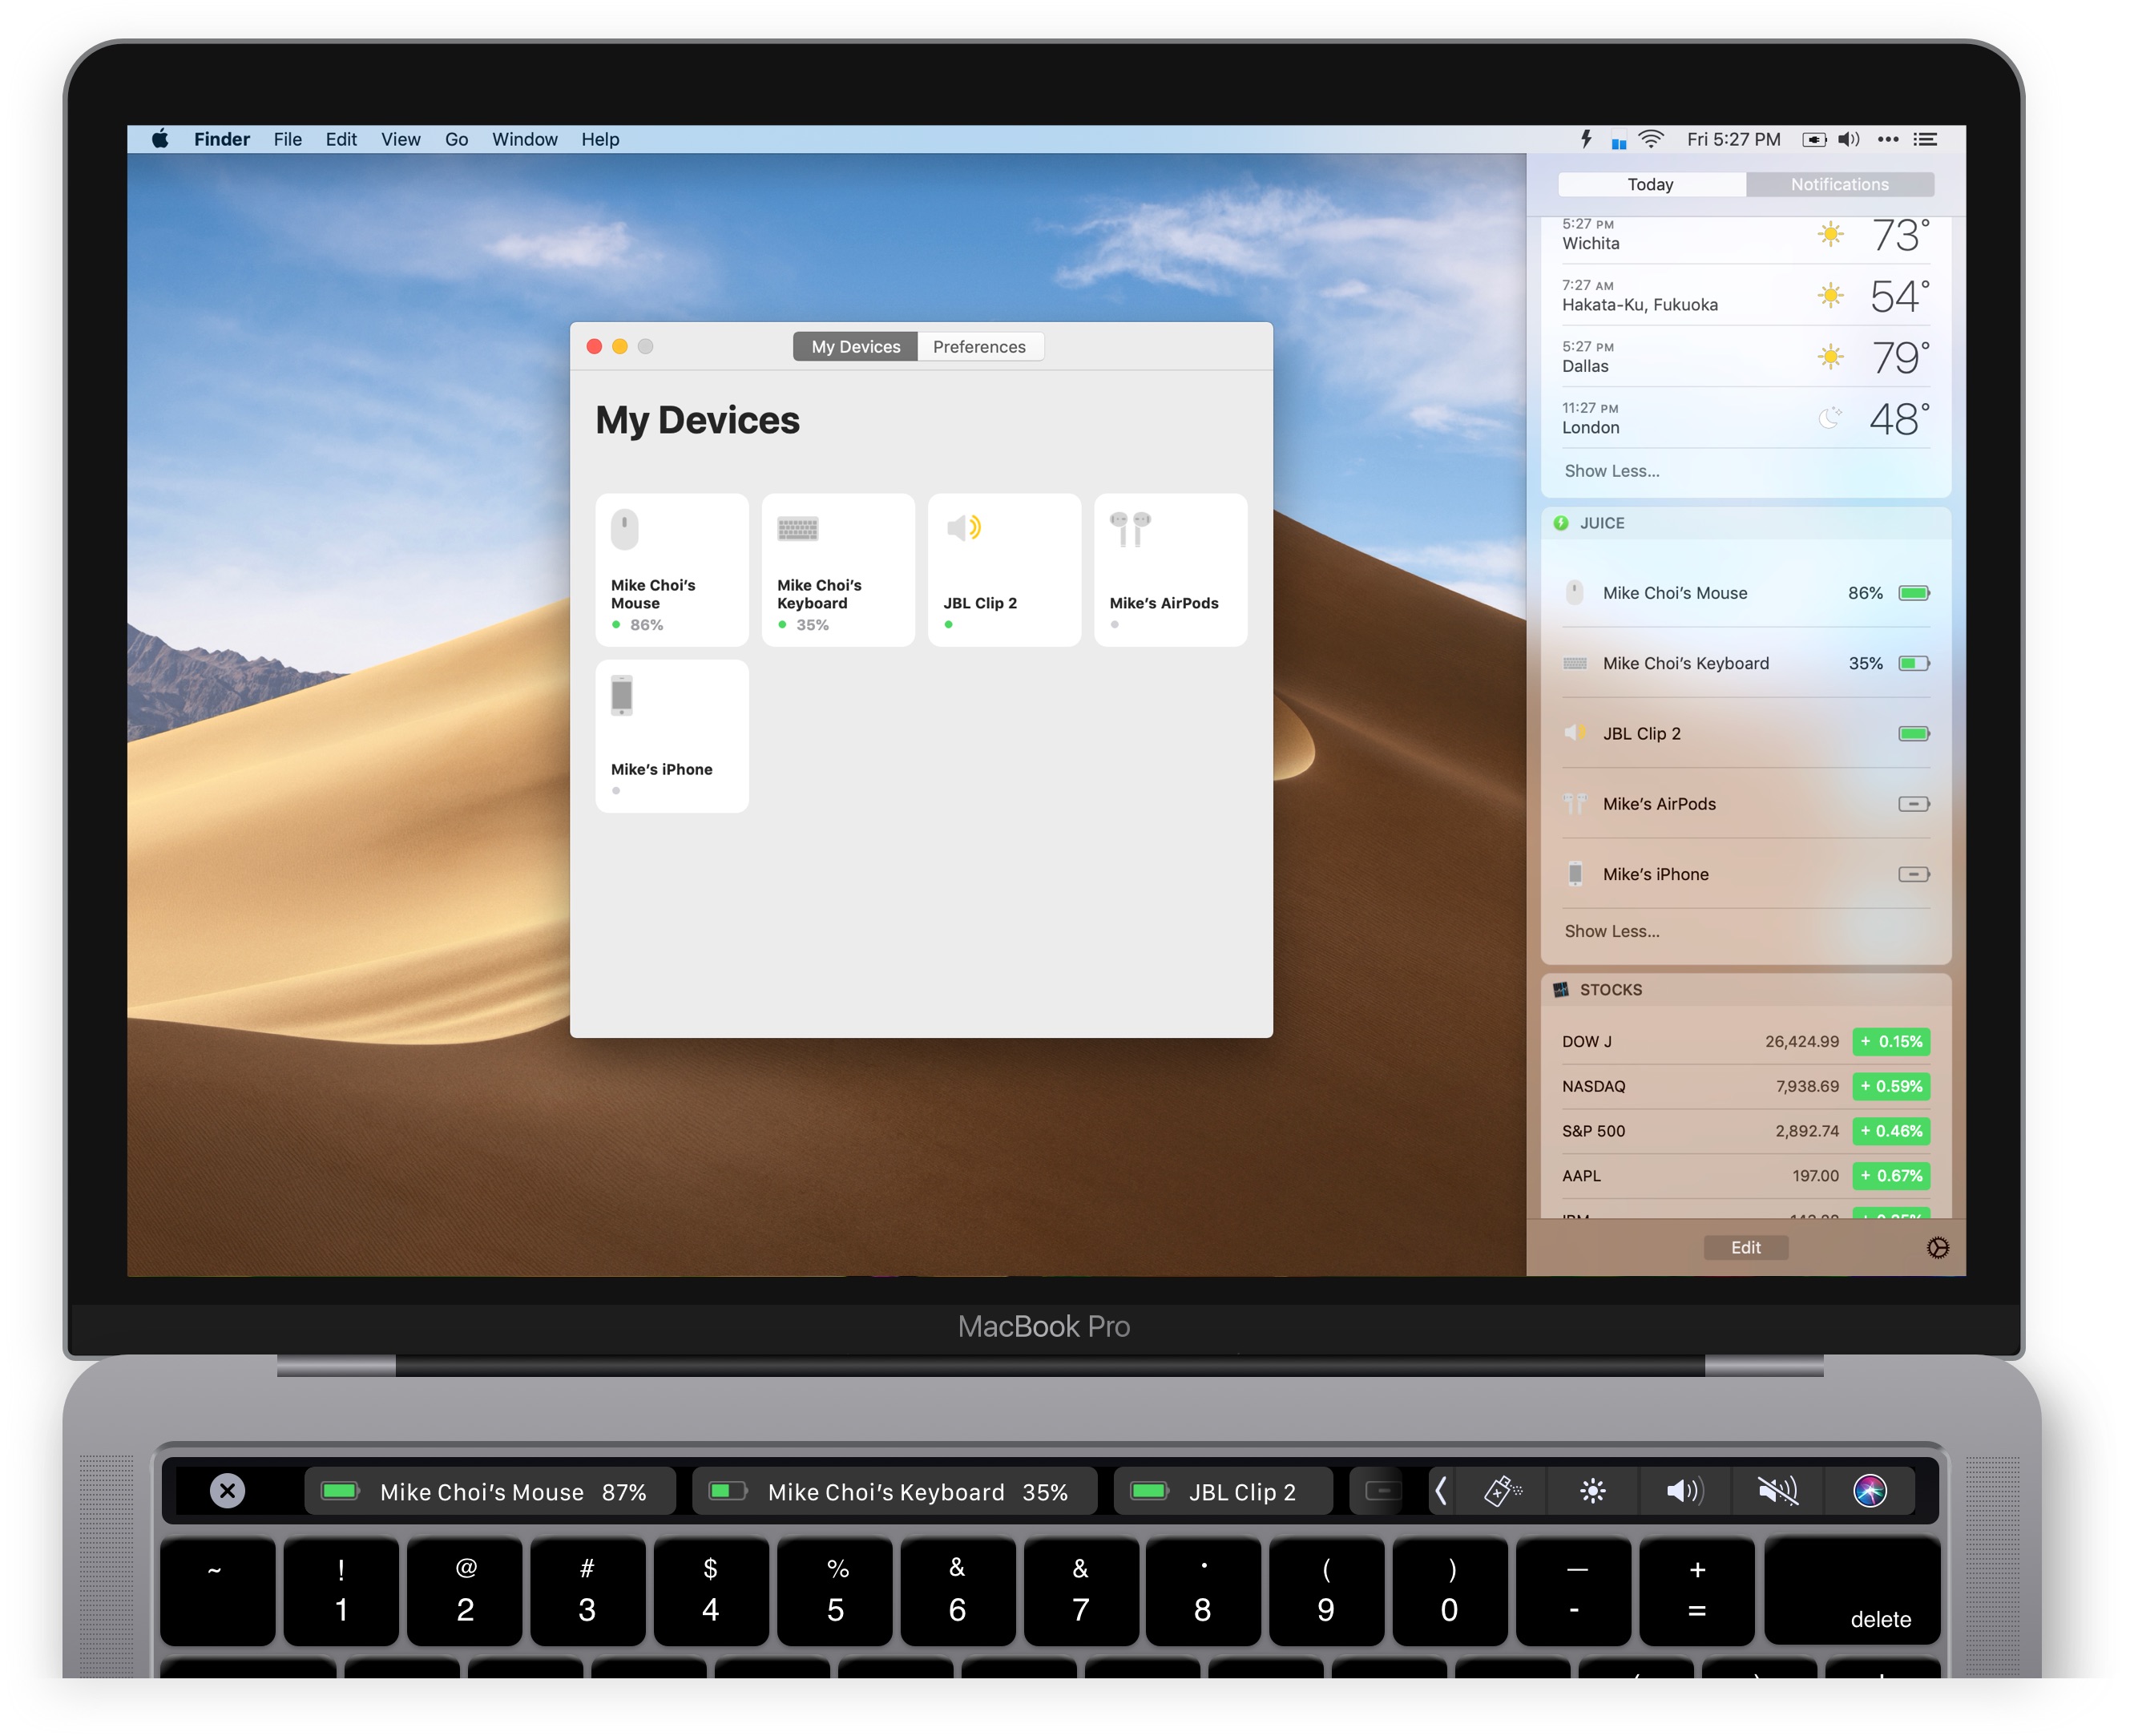This screenshot has height=1736, width=2130.
Task: Open notification center settings gear
Action: click(x=1937, y=1247)
